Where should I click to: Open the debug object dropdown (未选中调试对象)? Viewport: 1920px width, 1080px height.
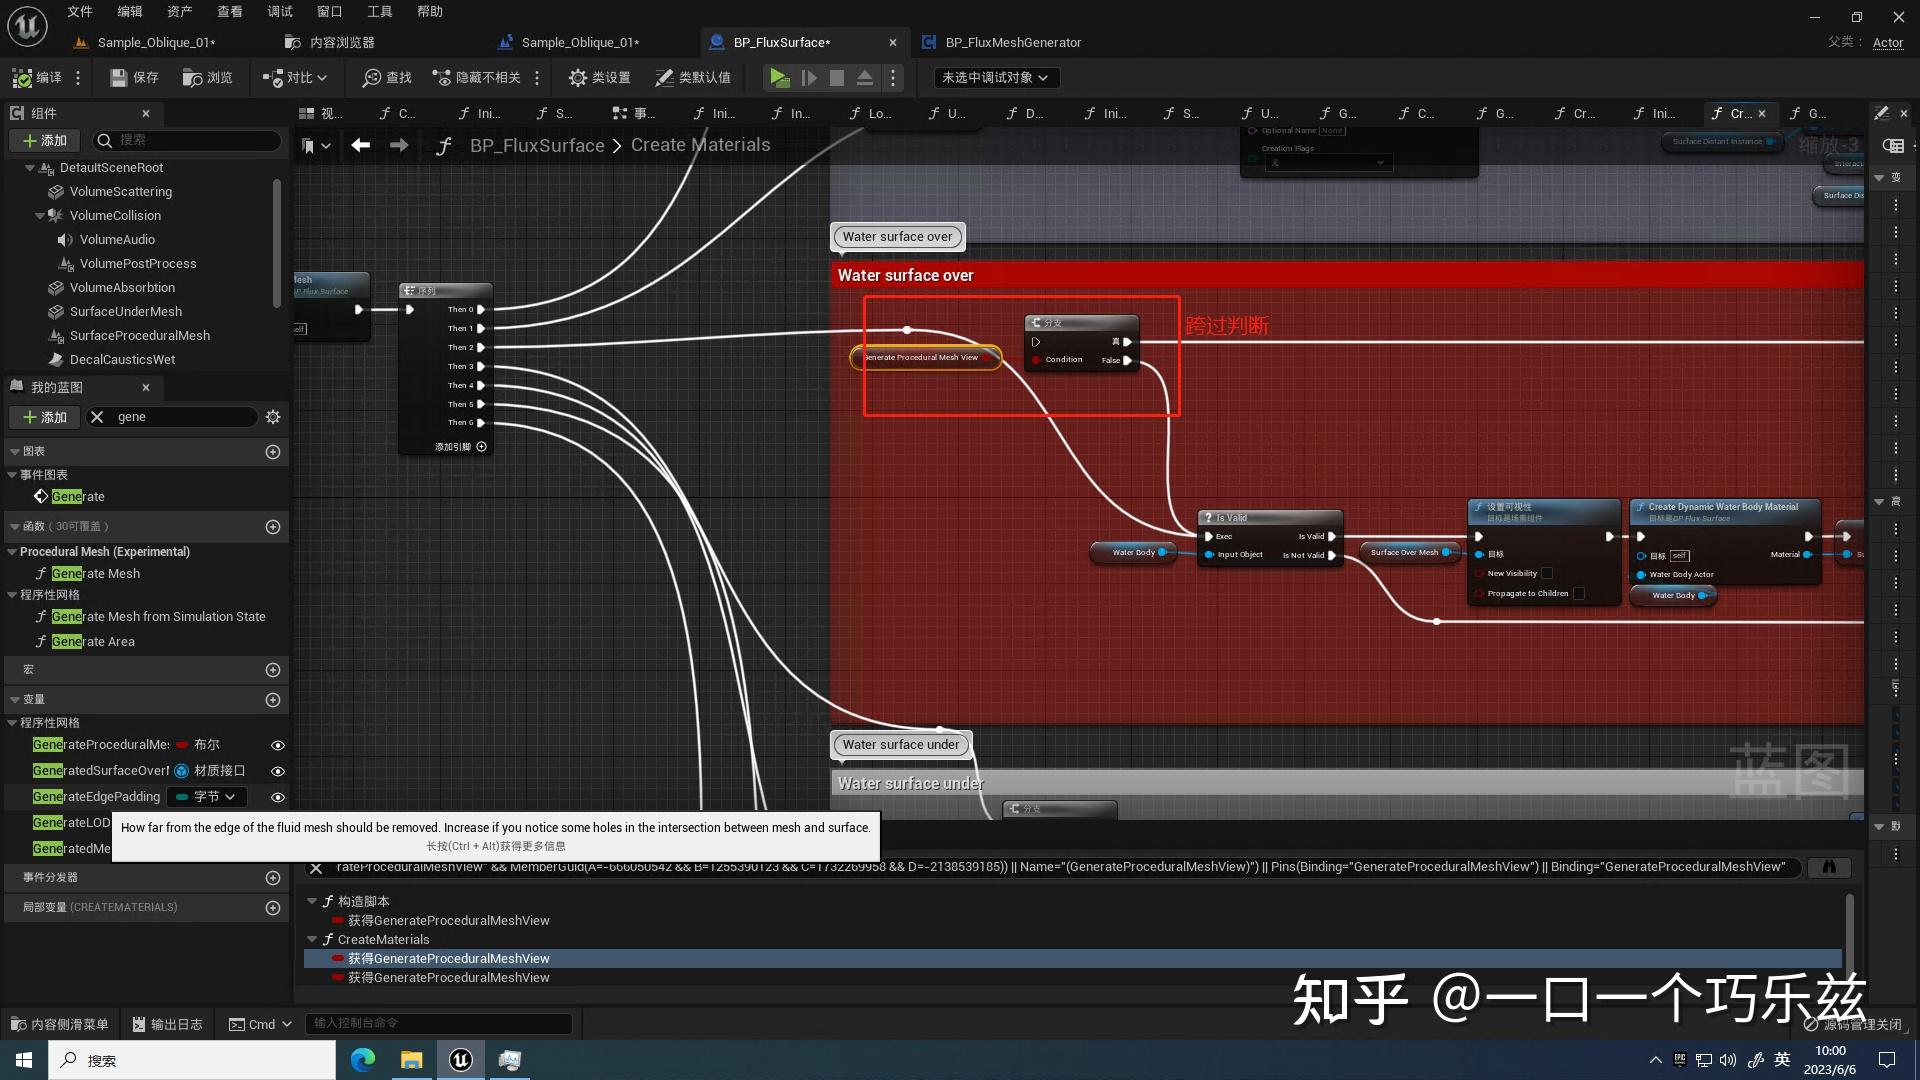tap(995, 77)
